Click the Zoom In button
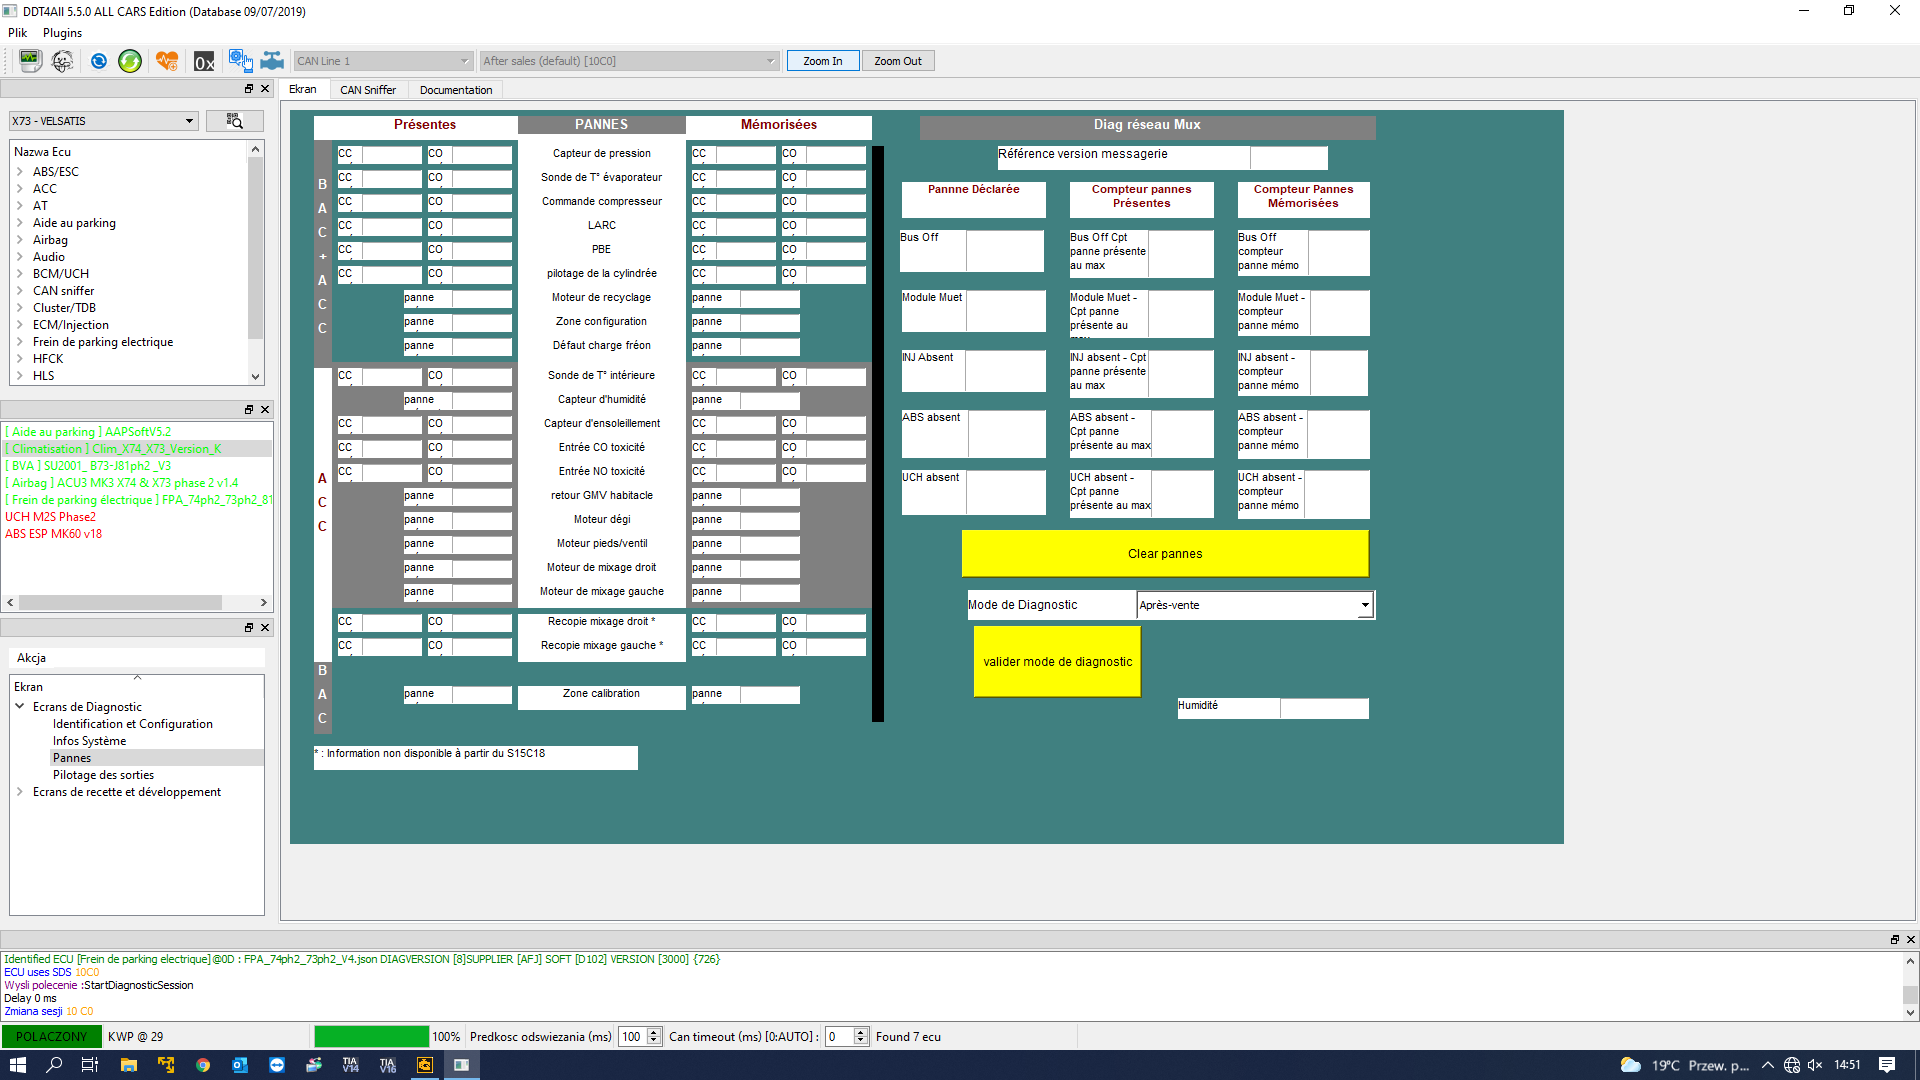1920x1080 pixels. [x=823, y=61]
